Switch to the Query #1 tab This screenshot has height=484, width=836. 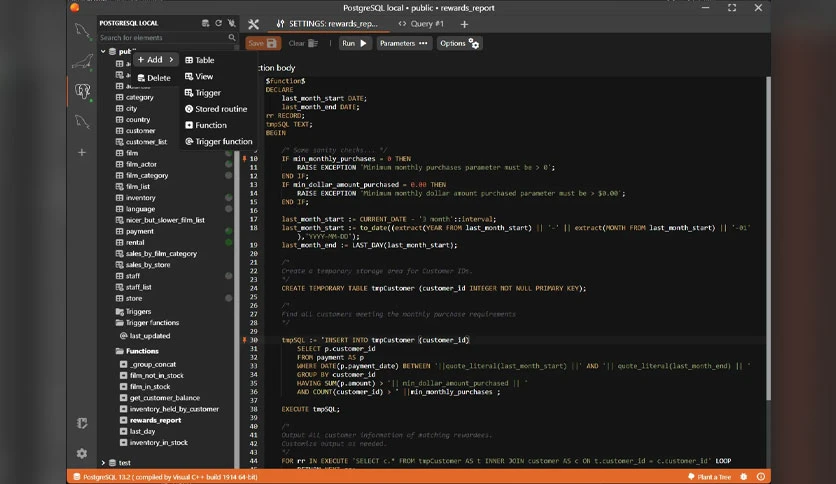(x=421, y=24)
